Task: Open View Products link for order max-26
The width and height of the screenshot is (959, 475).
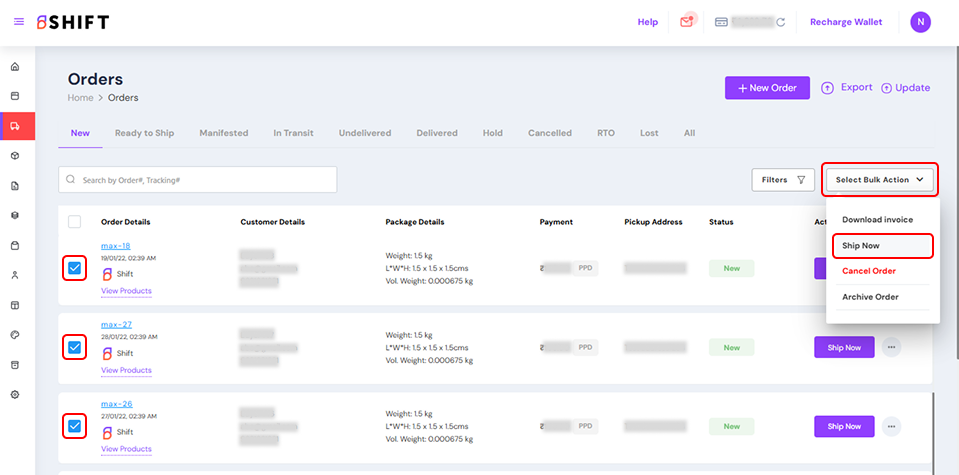Action: pyautogui.click(x=126, y=449)
